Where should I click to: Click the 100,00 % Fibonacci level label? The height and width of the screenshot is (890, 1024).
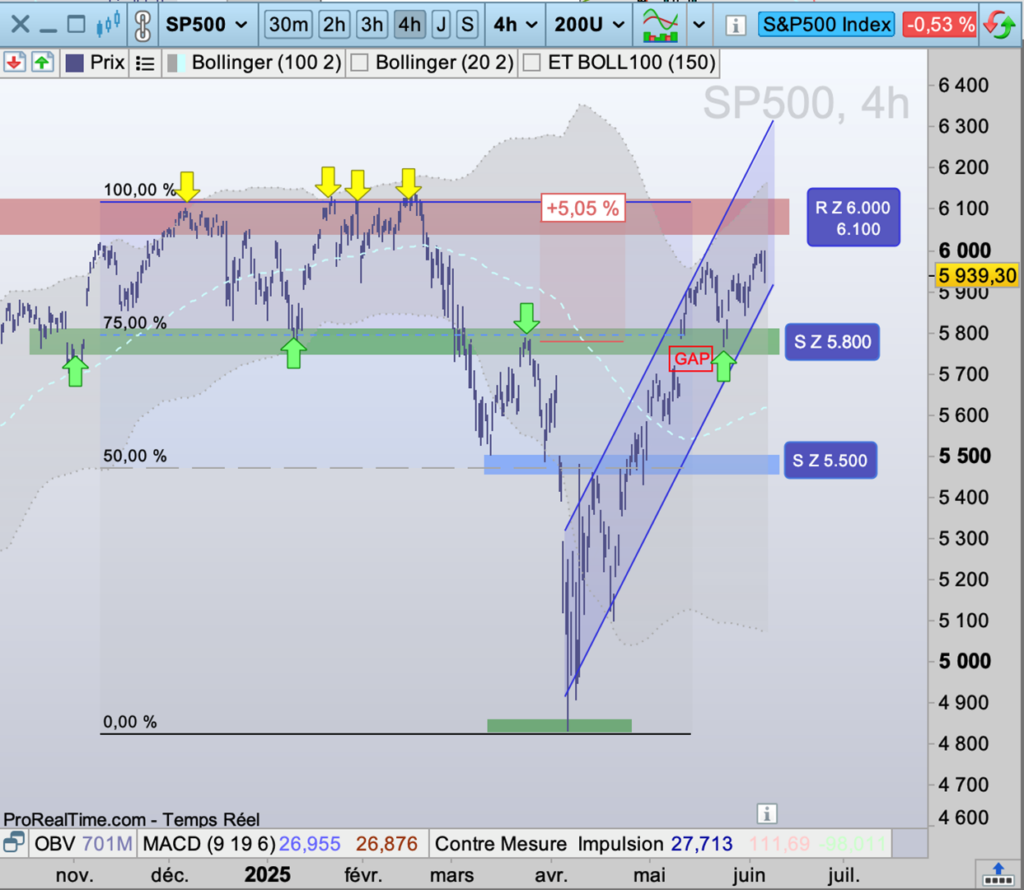point(140,190)
